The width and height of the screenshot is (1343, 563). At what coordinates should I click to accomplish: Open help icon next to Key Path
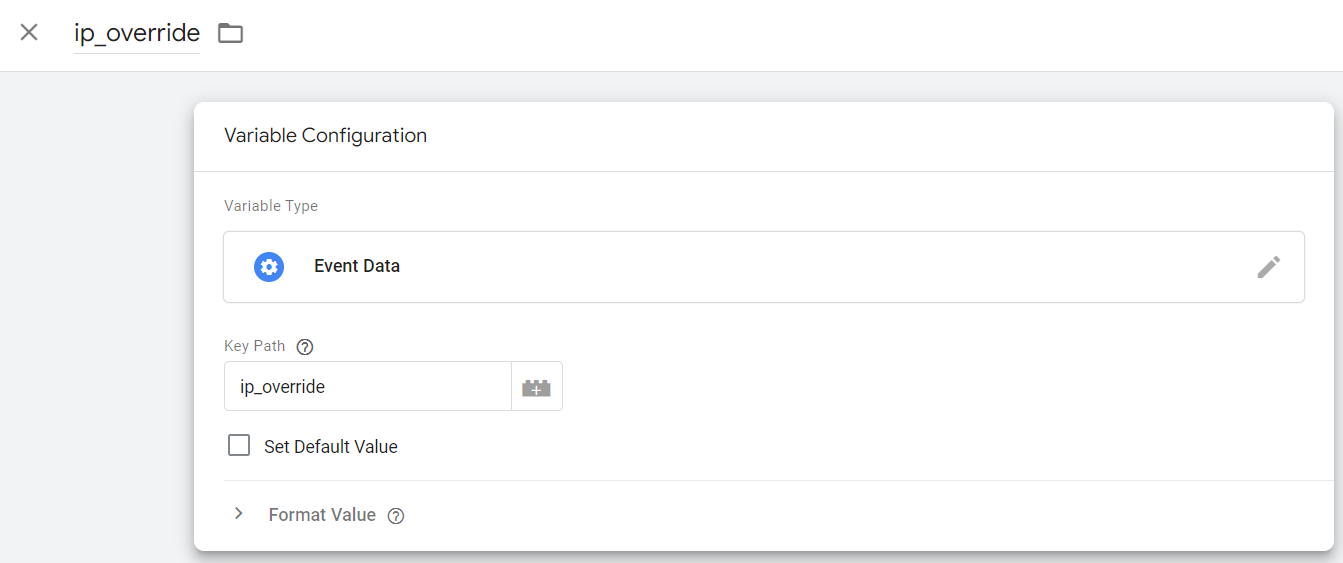(x=306, y=347)
